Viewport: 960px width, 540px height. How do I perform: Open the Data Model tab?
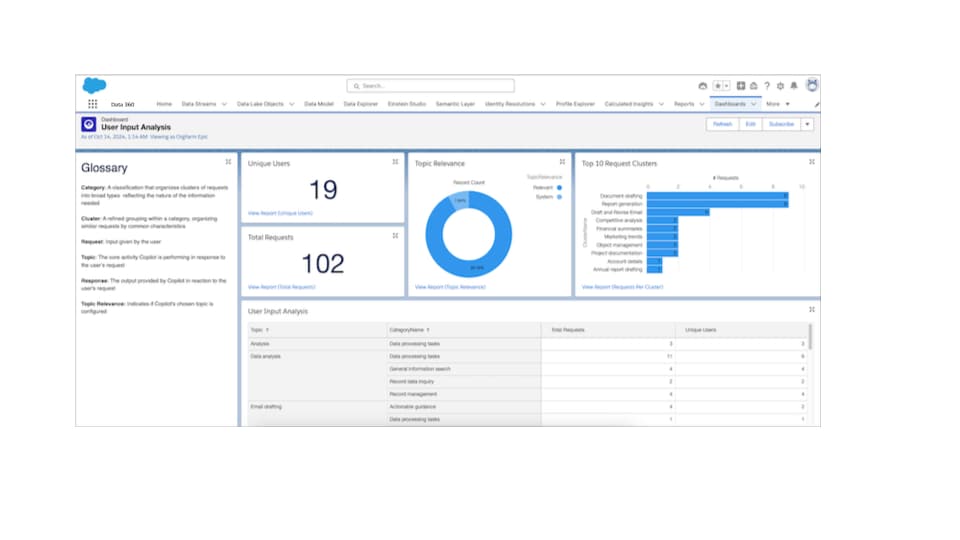pos(319,104)
